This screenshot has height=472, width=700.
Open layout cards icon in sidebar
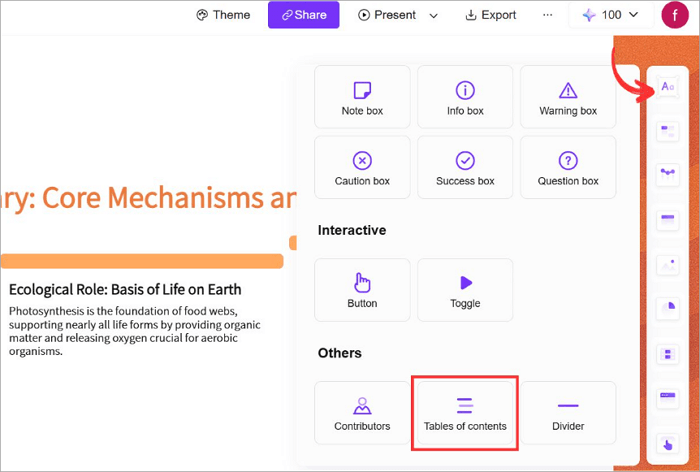tap(667, 132)
